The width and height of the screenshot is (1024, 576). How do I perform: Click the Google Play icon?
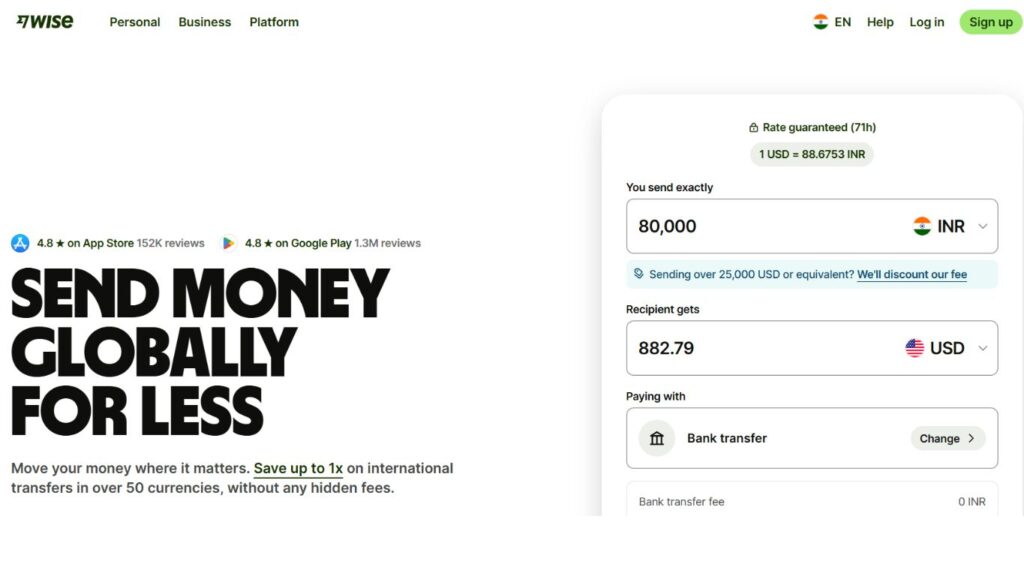coord(228,243)
